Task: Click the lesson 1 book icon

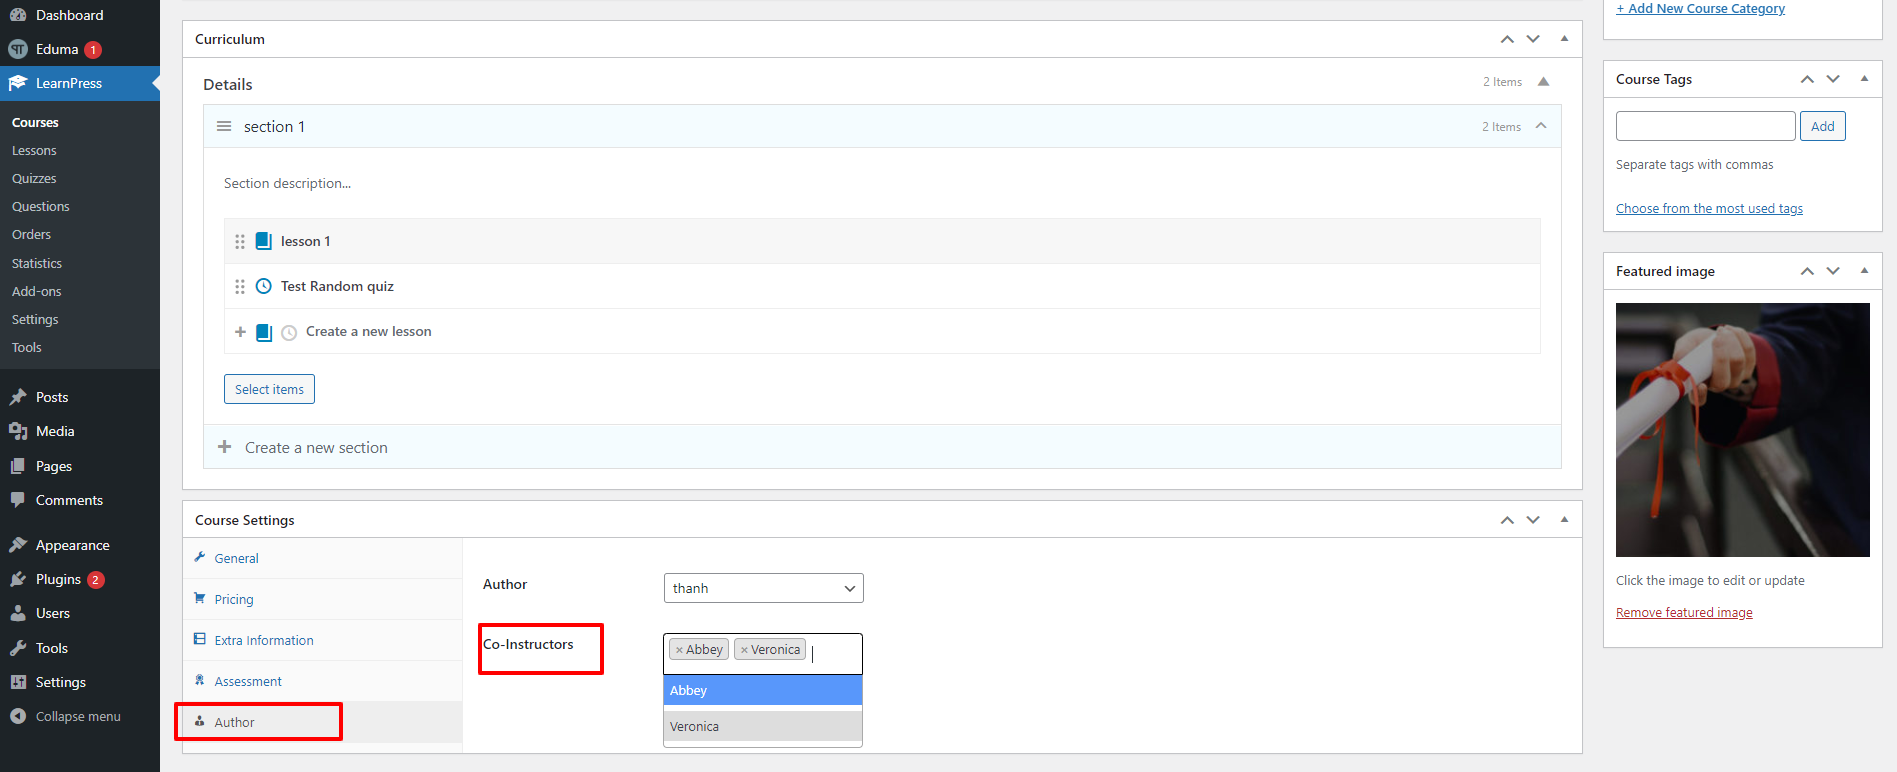Action: (x=264, y=241)
